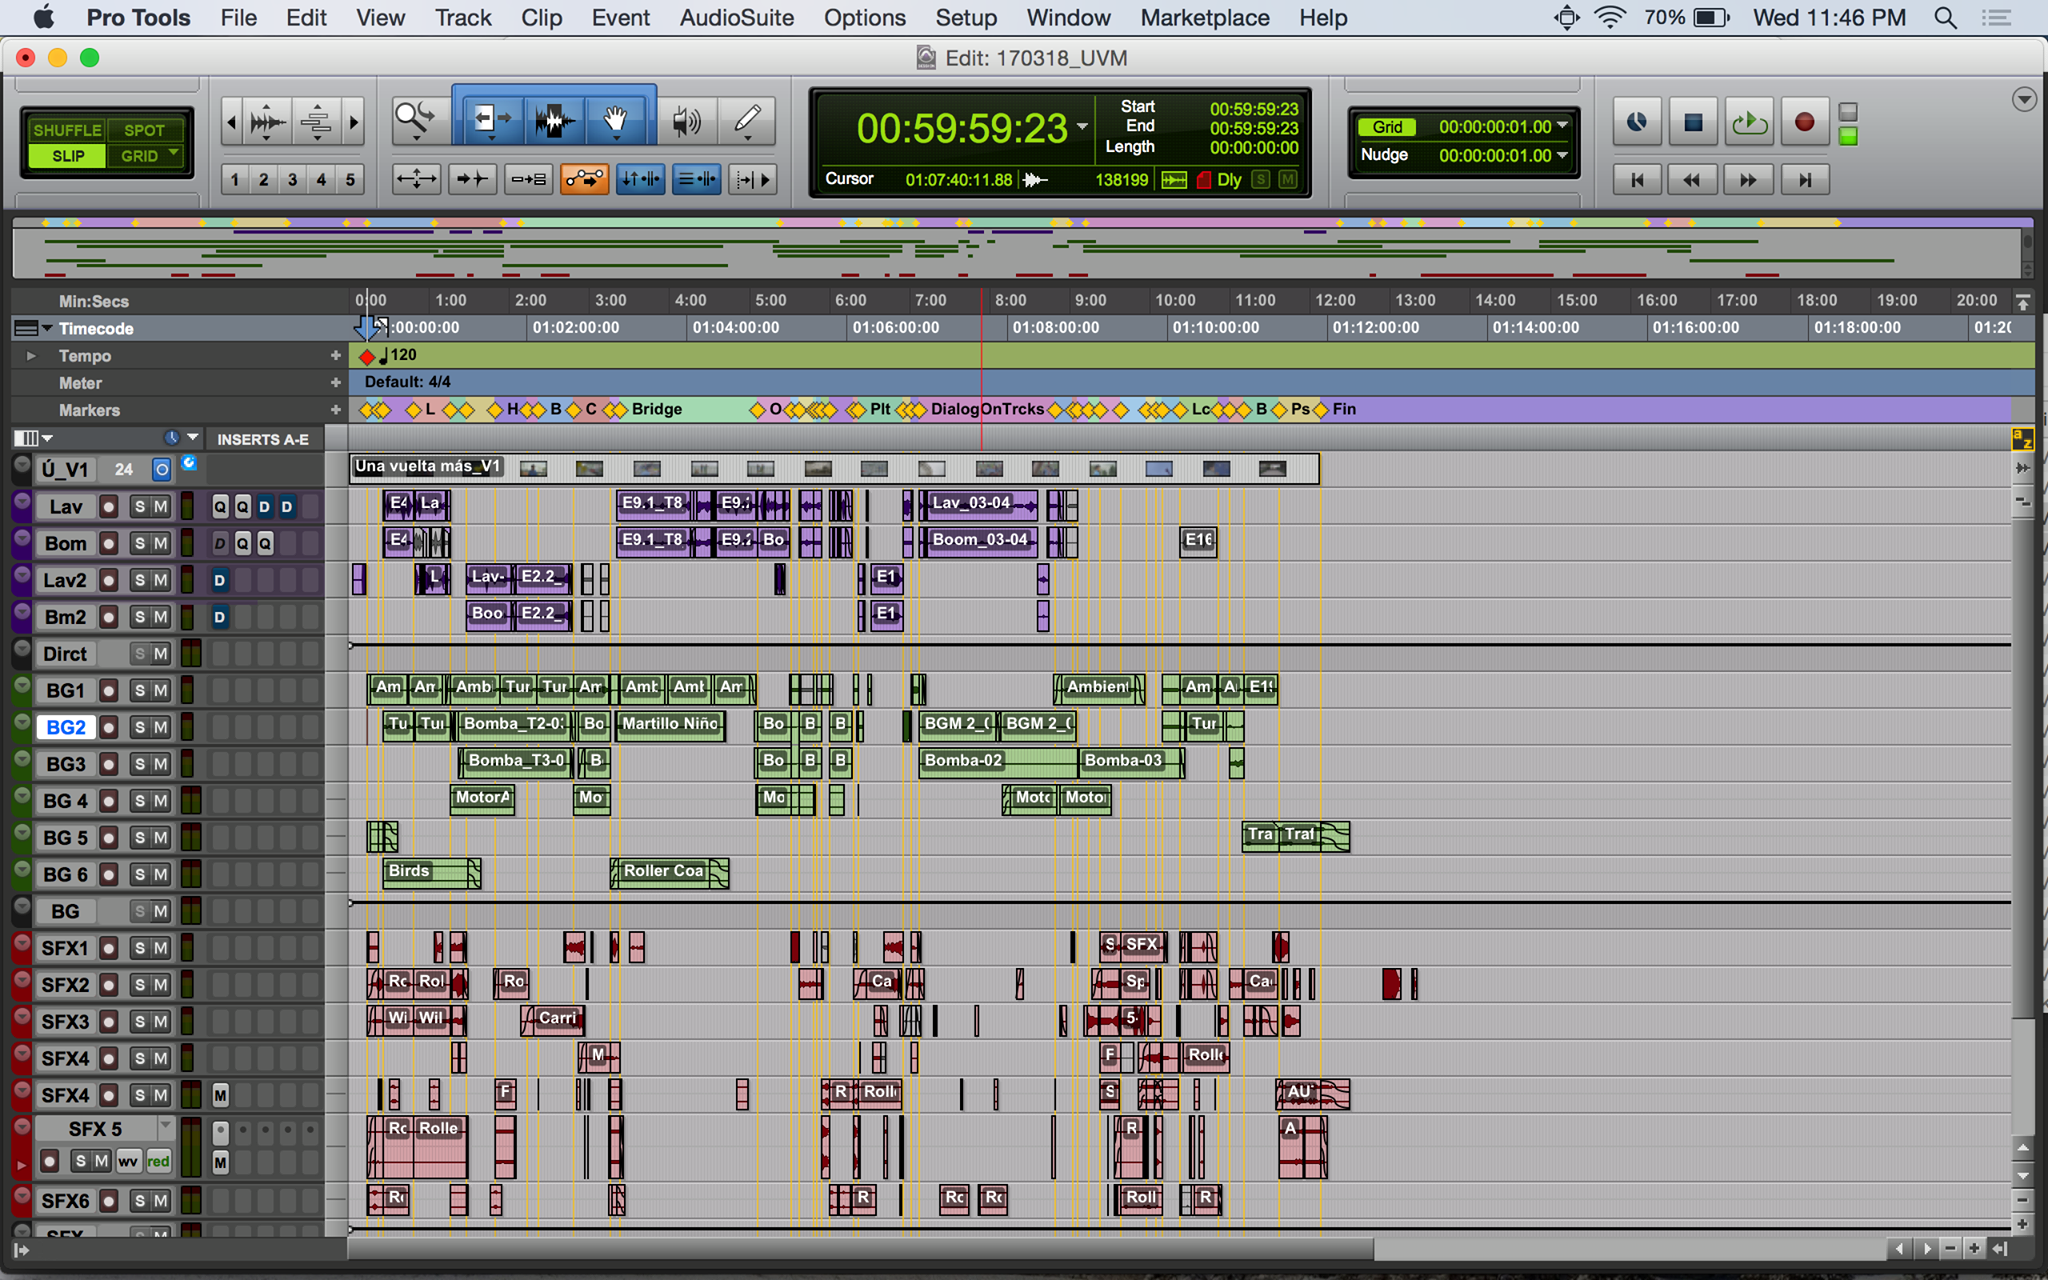Solo the Lav track
The image size is (2048, 1280).
(140, 507)
